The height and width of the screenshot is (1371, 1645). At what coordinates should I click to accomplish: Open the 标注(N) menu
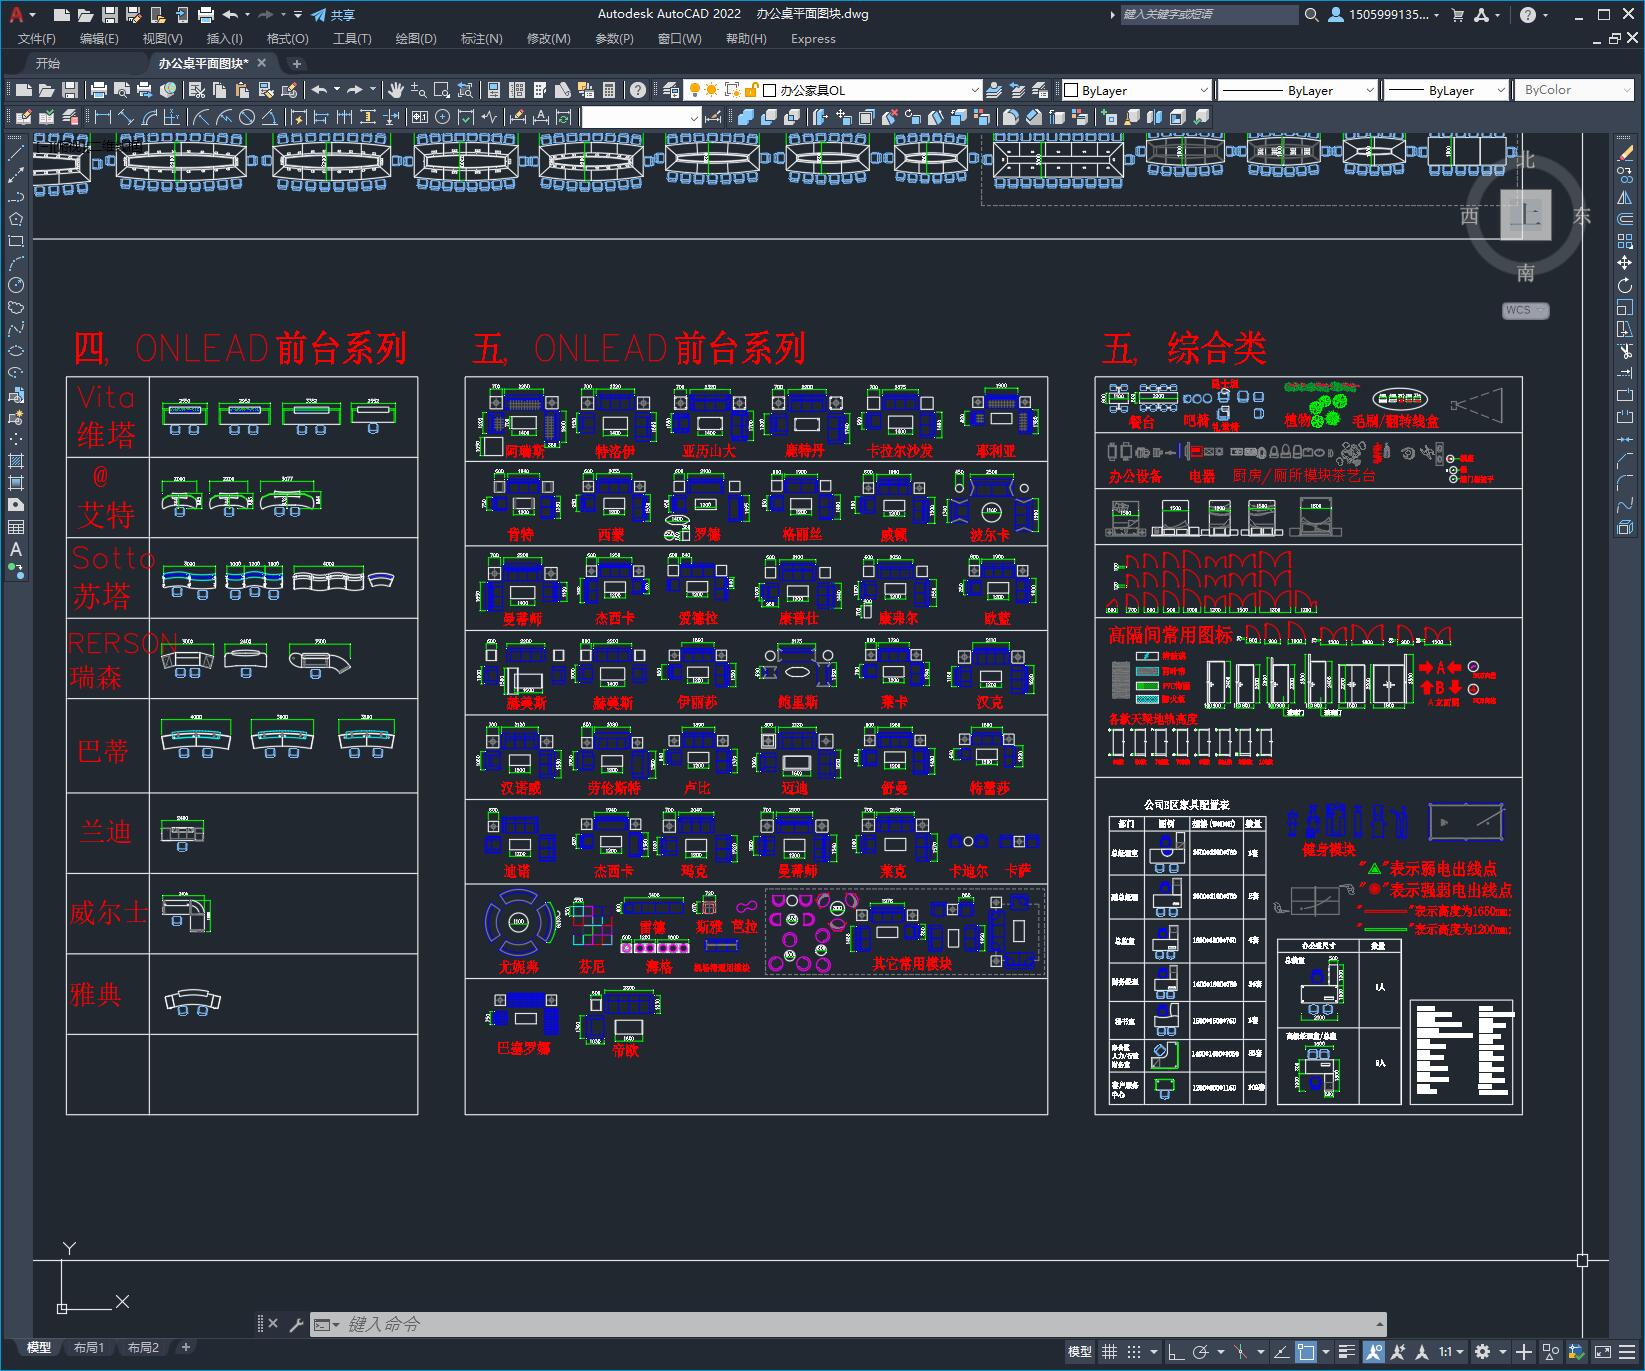481,39
